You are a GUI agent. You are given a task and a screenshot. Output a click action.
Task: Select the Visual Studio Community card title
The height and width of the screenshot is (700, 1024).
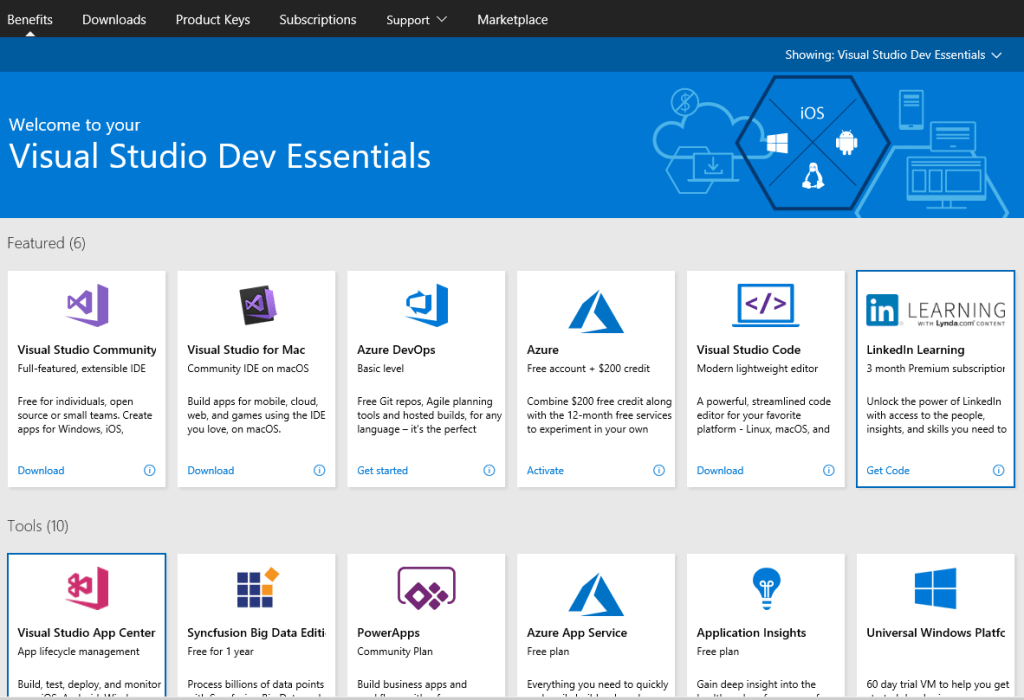click(87, 350)
